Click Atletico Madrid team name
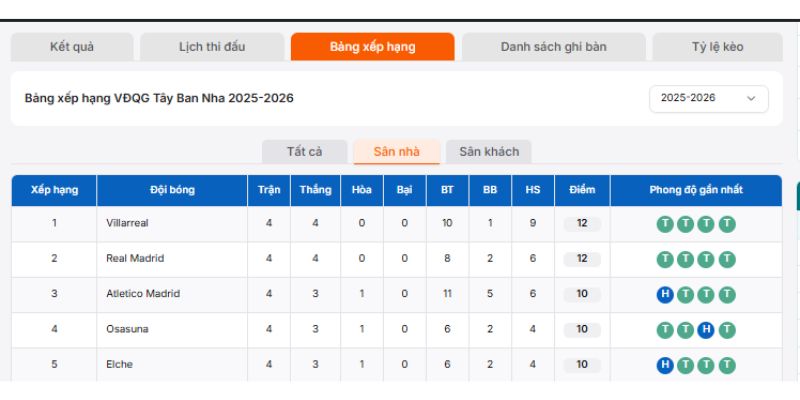Viewport: 800px width, 400px height. coord(143,294)
